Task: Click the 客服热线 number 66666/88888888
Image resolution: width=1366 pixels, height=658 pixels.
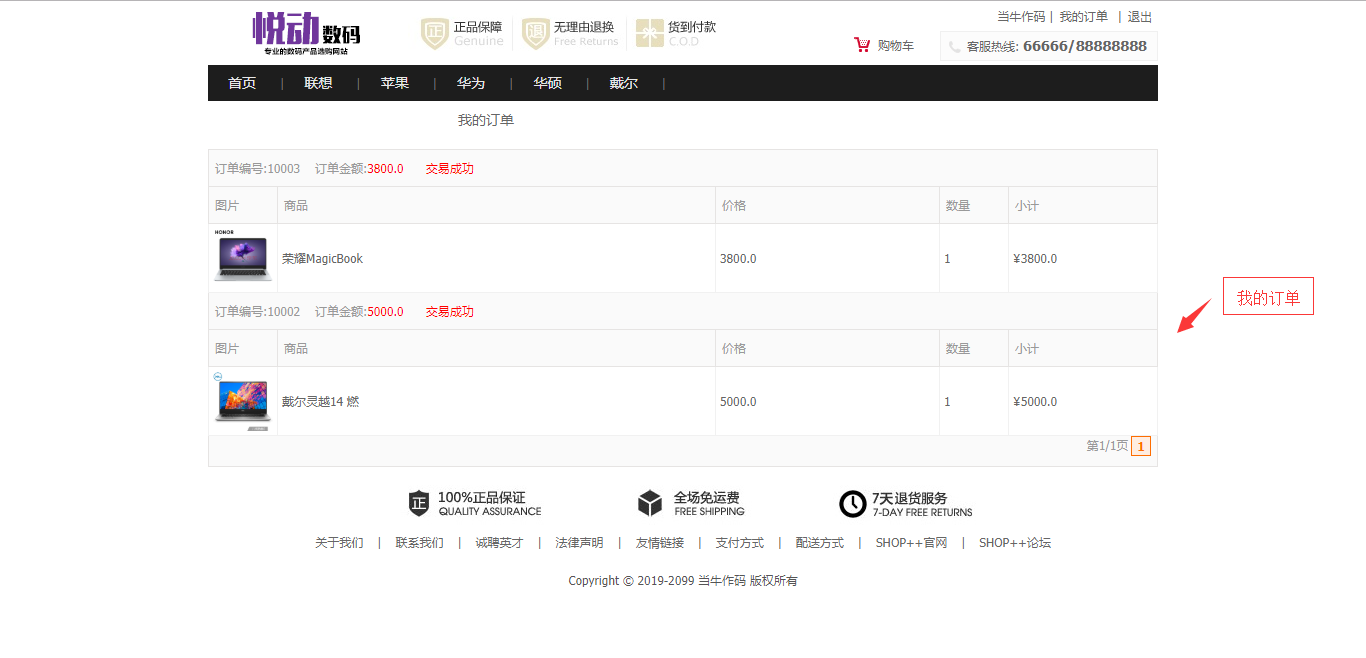Action: (x=1085, y=46)
